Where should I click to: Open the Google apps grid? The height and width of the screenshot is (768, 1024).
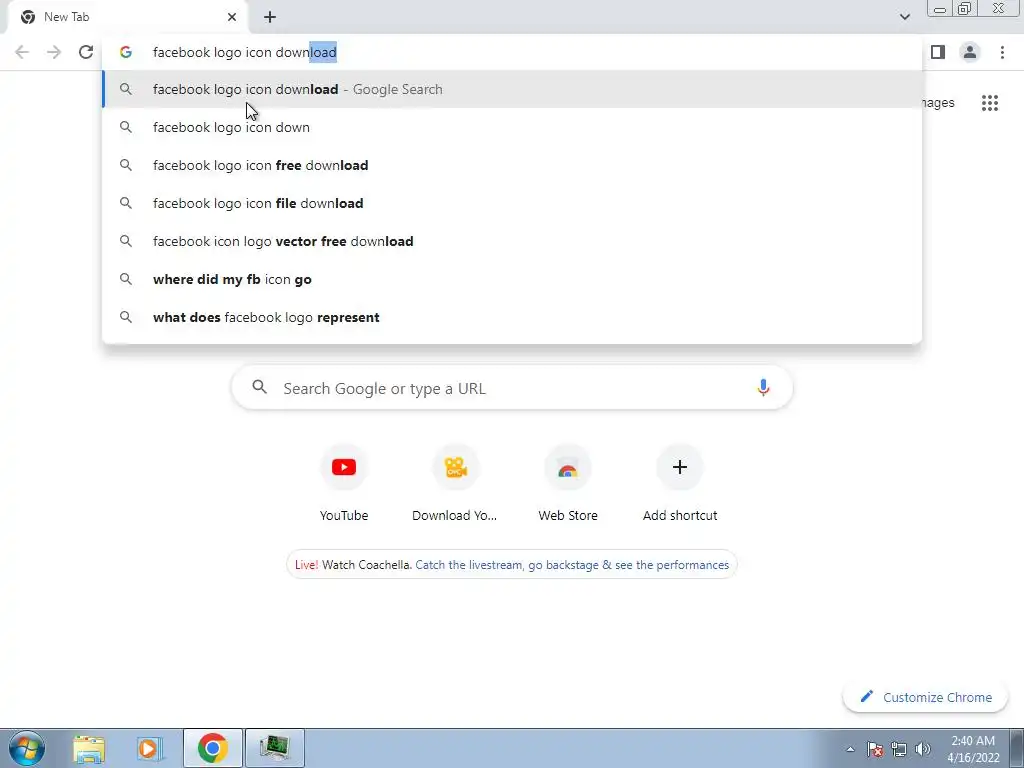(989, 103)
